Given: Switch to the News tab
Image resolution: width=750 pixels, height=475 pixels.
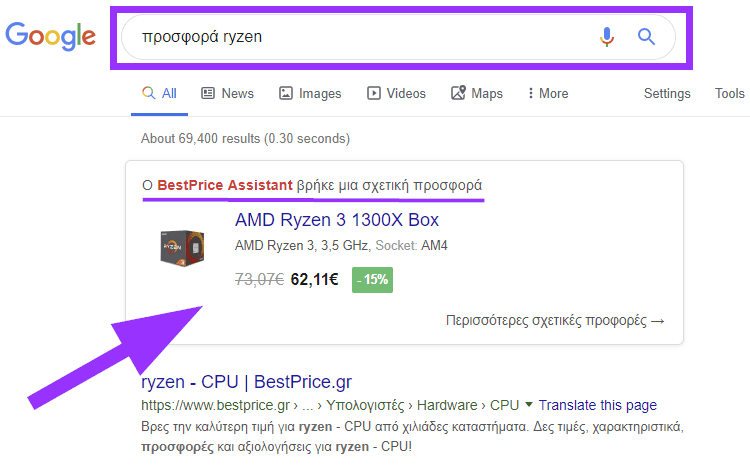Looking at the screenshot, I should tap(227, 93).
